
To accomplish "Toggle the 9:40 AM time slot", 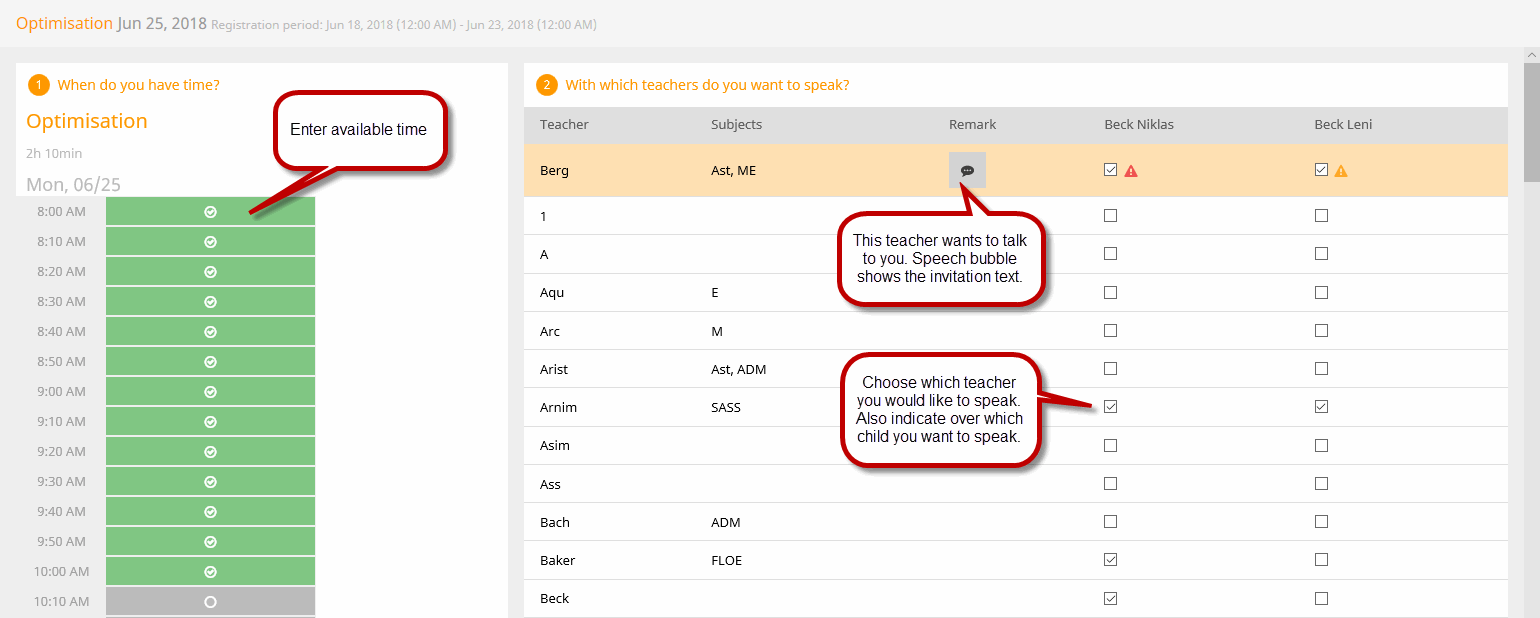I will click(210, 511).
